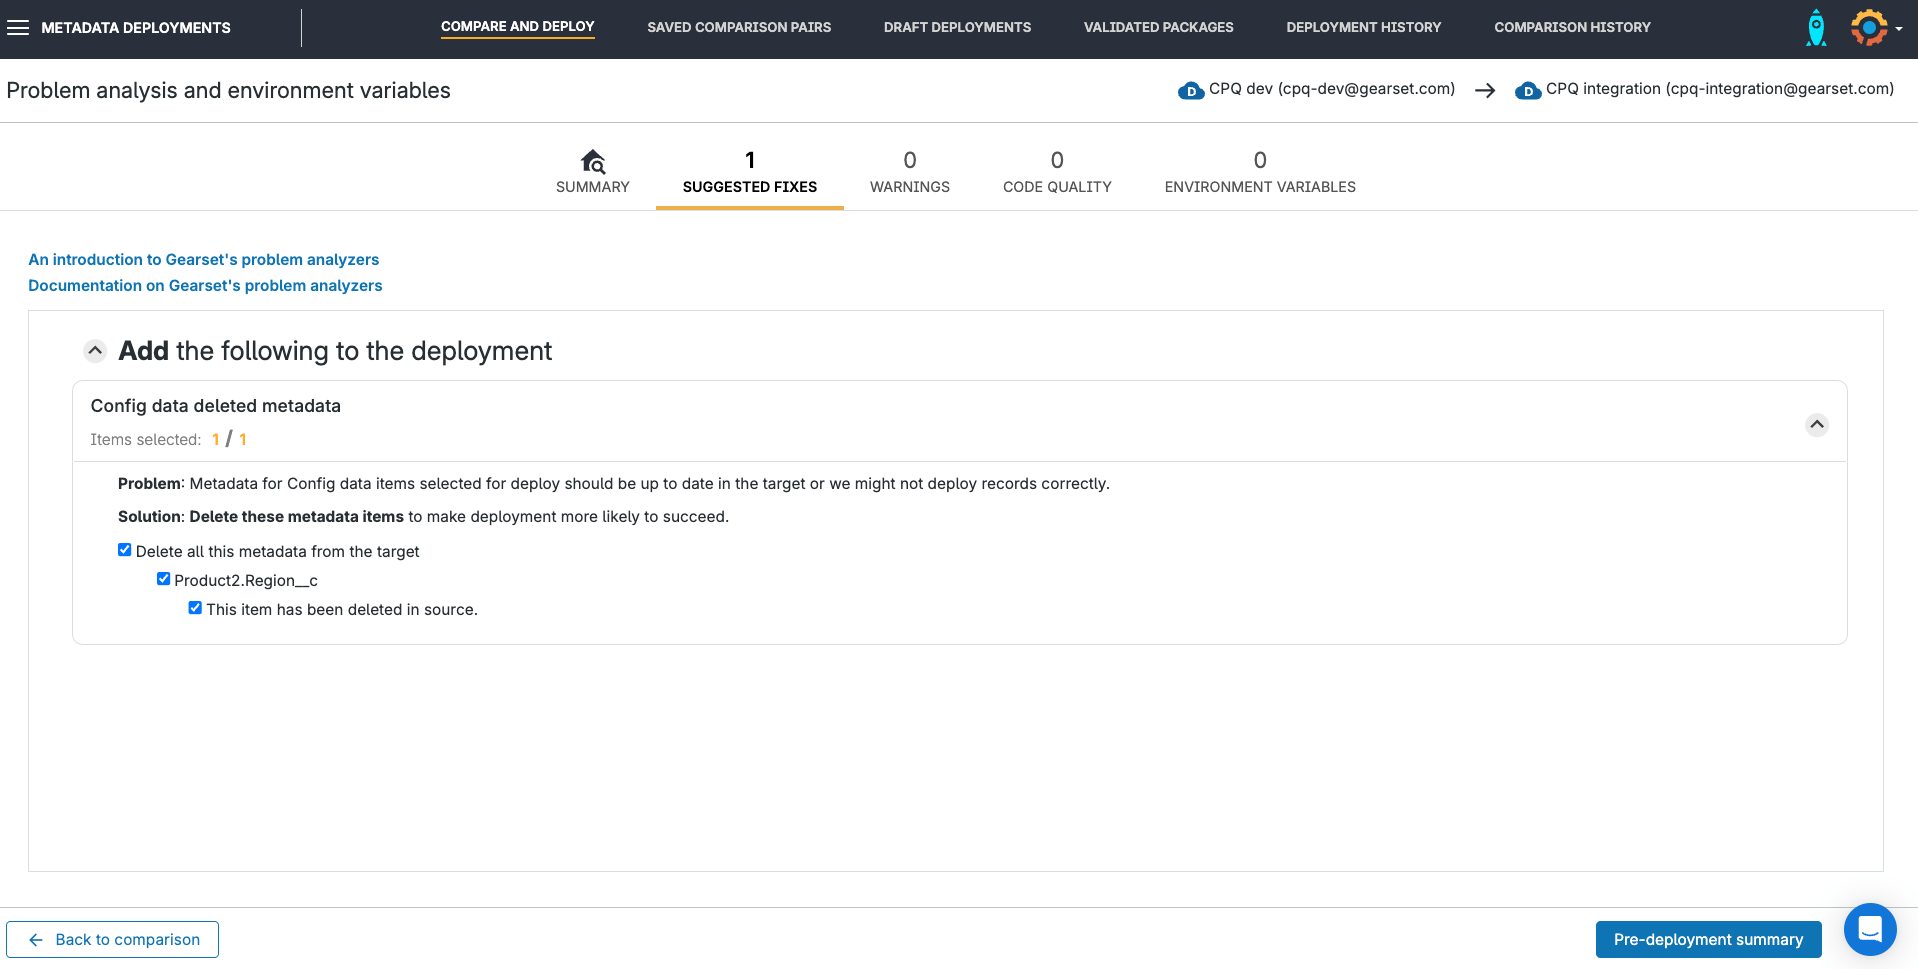Open introduction to Gearset's problem analyzers link

coord(203,260)
